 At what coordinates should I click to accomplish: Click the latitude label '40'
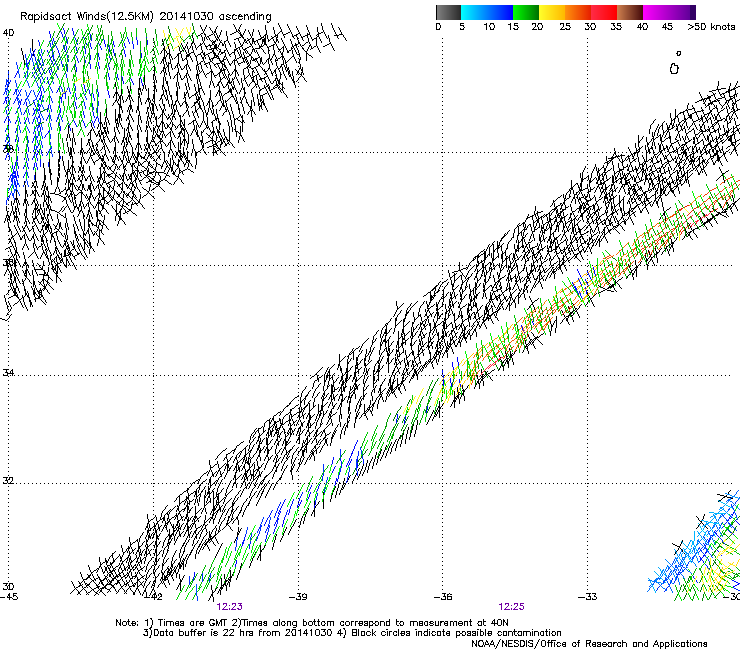(x=8, y=33)
